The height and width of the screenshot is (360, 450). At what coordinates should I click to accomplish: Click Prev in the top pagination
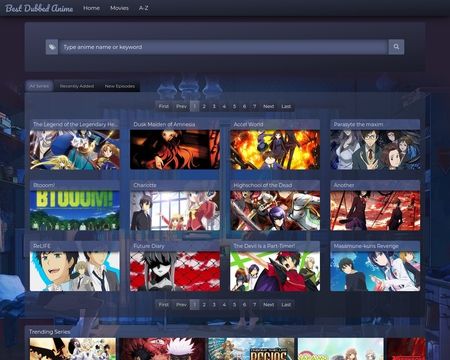click(x=181, y=106)
